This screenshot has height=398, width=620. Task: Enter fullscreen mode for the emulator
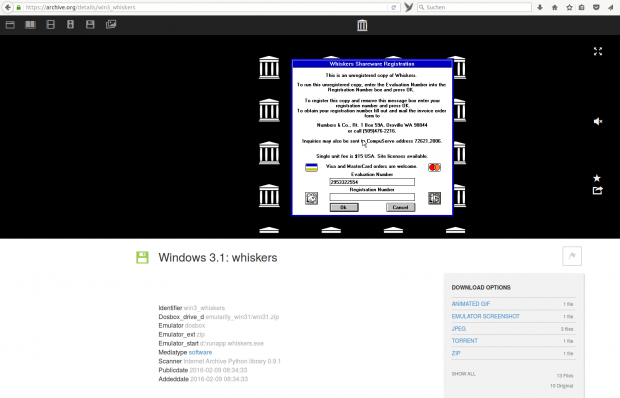pyautogui.click(x=598, y=51)
